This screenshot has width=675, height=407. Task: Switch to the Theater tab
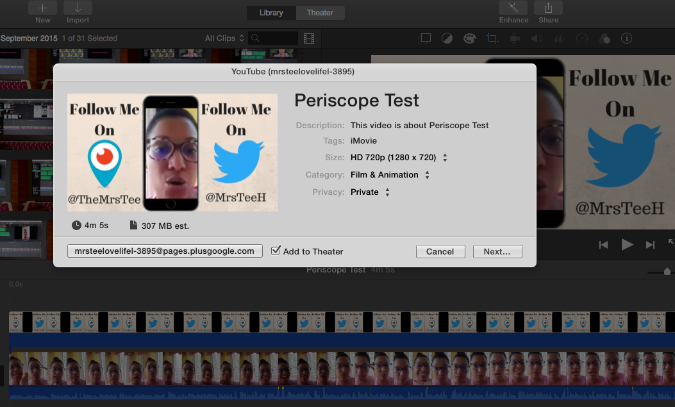[320, 13]
